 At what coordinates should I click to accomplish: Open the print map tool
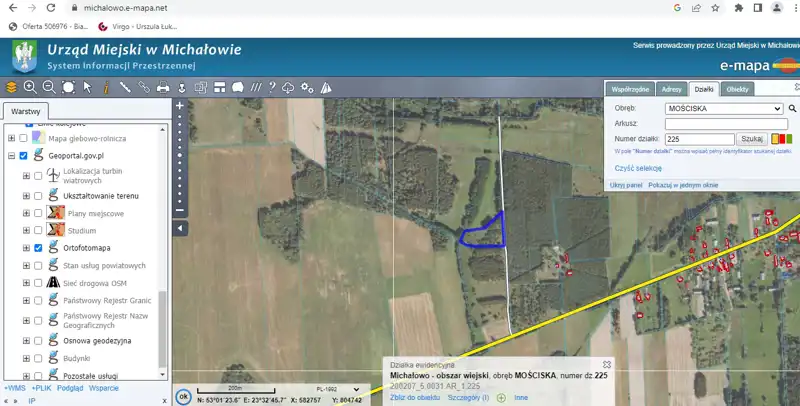(163, 88)
